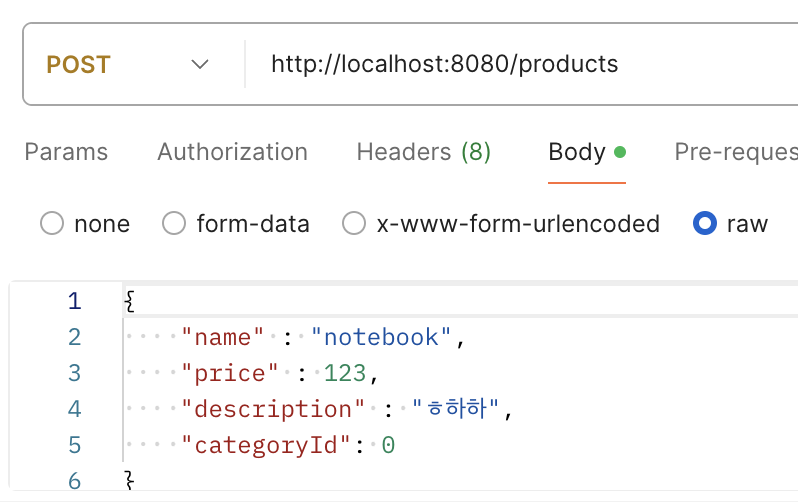The width and height of the screenshot is (798, 502).
Task: Open the Headers (8) tab
Action: pyautogui.click(x=423, y=152)
